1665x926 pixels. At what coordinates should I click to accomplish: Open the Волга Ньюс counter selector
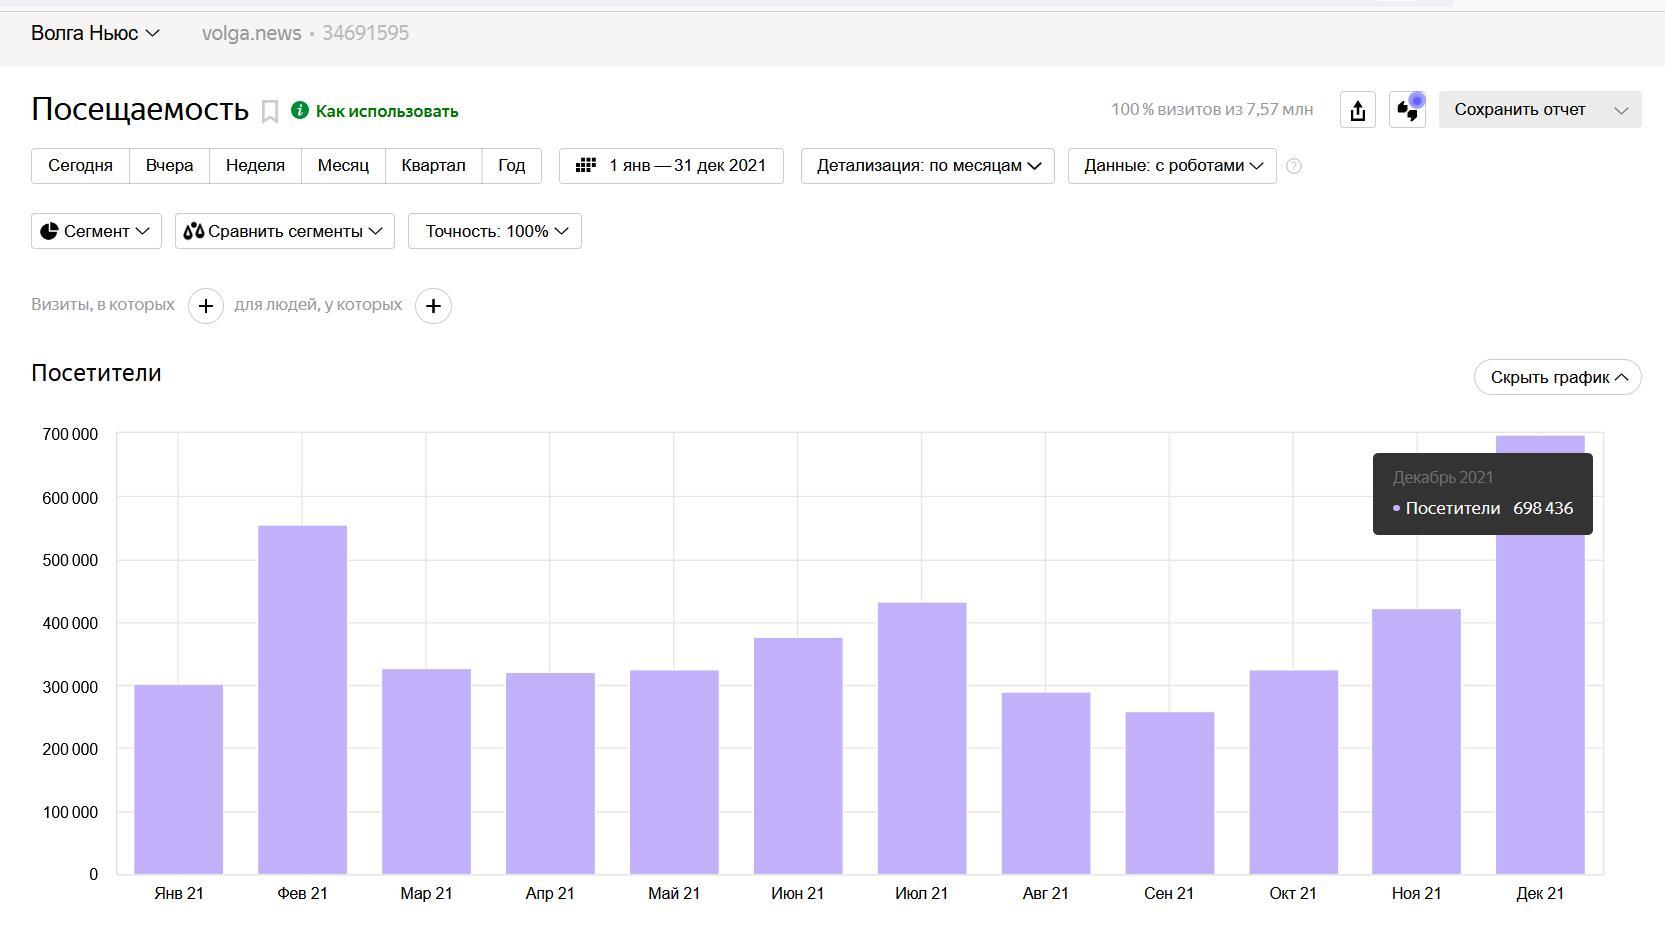click(95, 33)
